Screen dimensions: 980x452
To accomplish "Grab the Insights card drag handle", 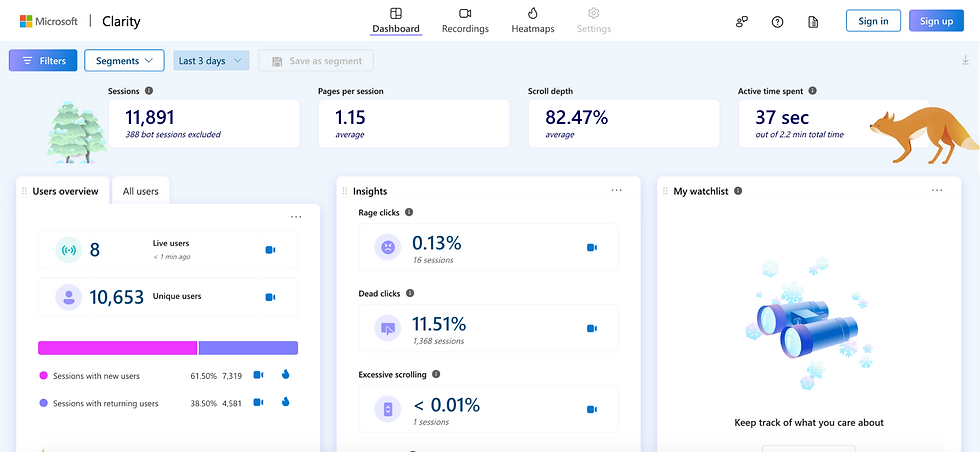I will pyautogui.click(x=345, y=191).
